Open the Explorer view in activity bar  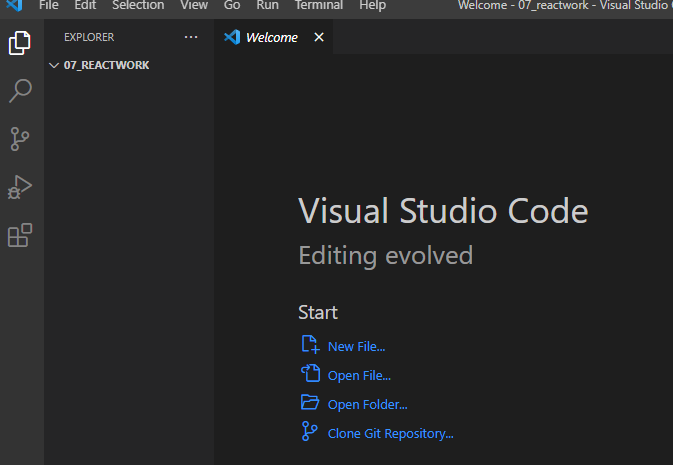(x=20, y=43)
